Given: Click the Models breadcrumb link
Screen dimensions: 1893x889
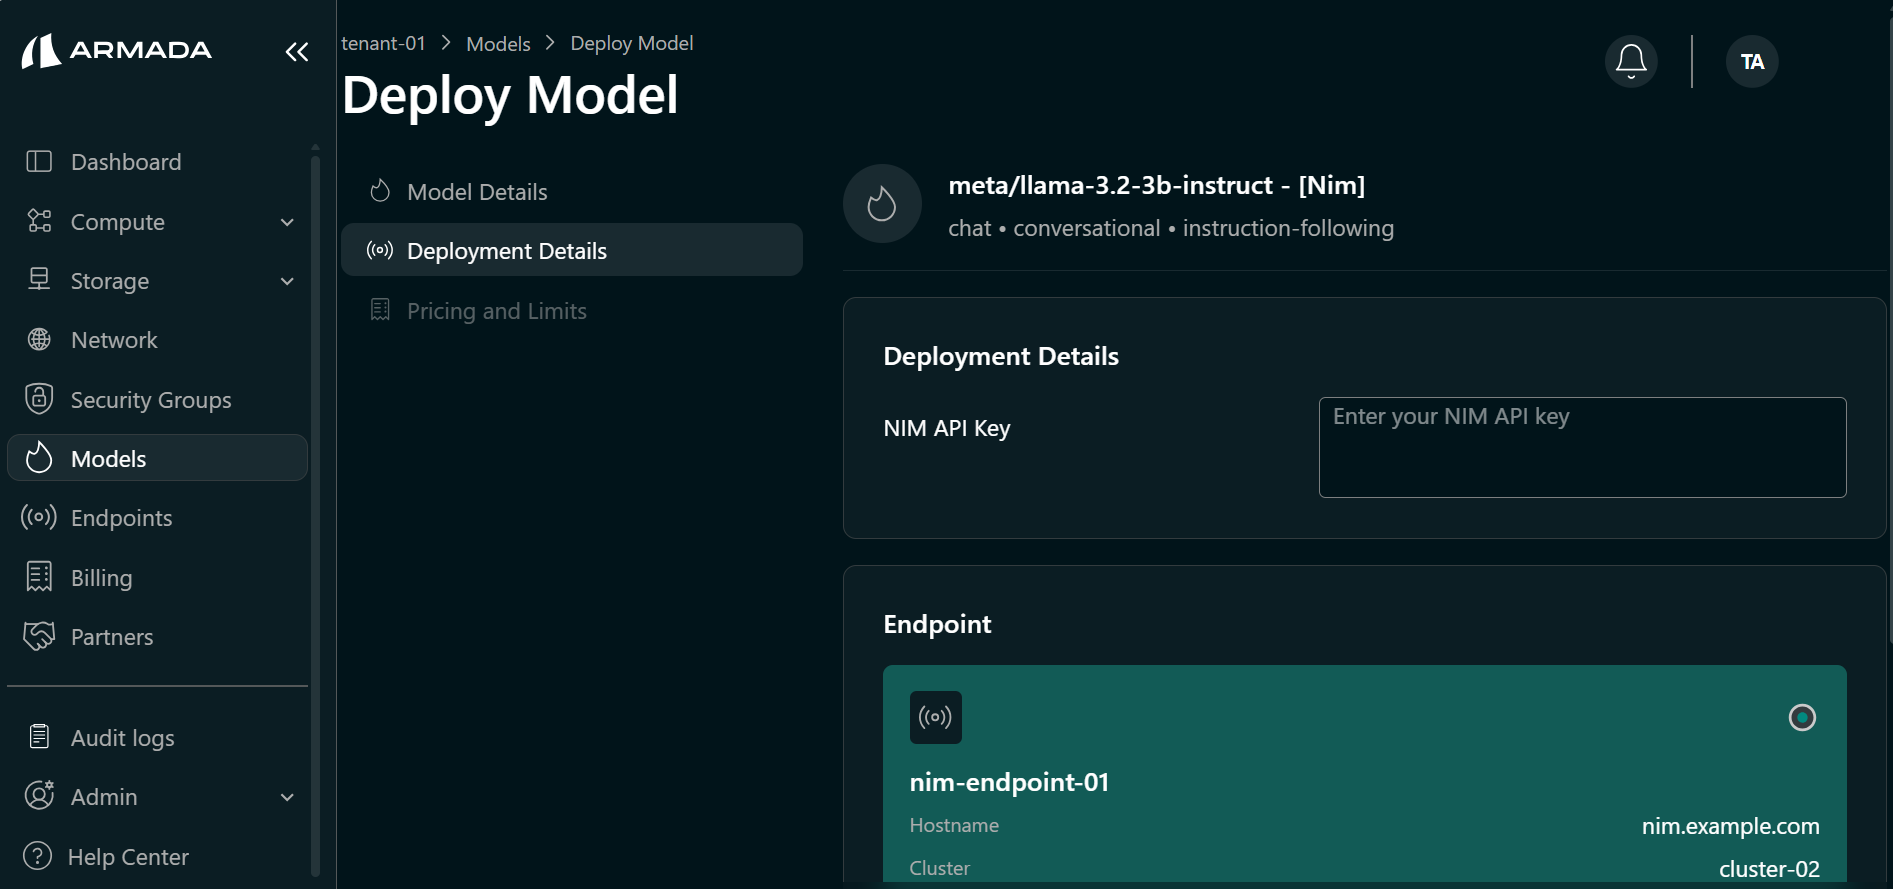Looking at the screenshot, I should coord(498,44).
